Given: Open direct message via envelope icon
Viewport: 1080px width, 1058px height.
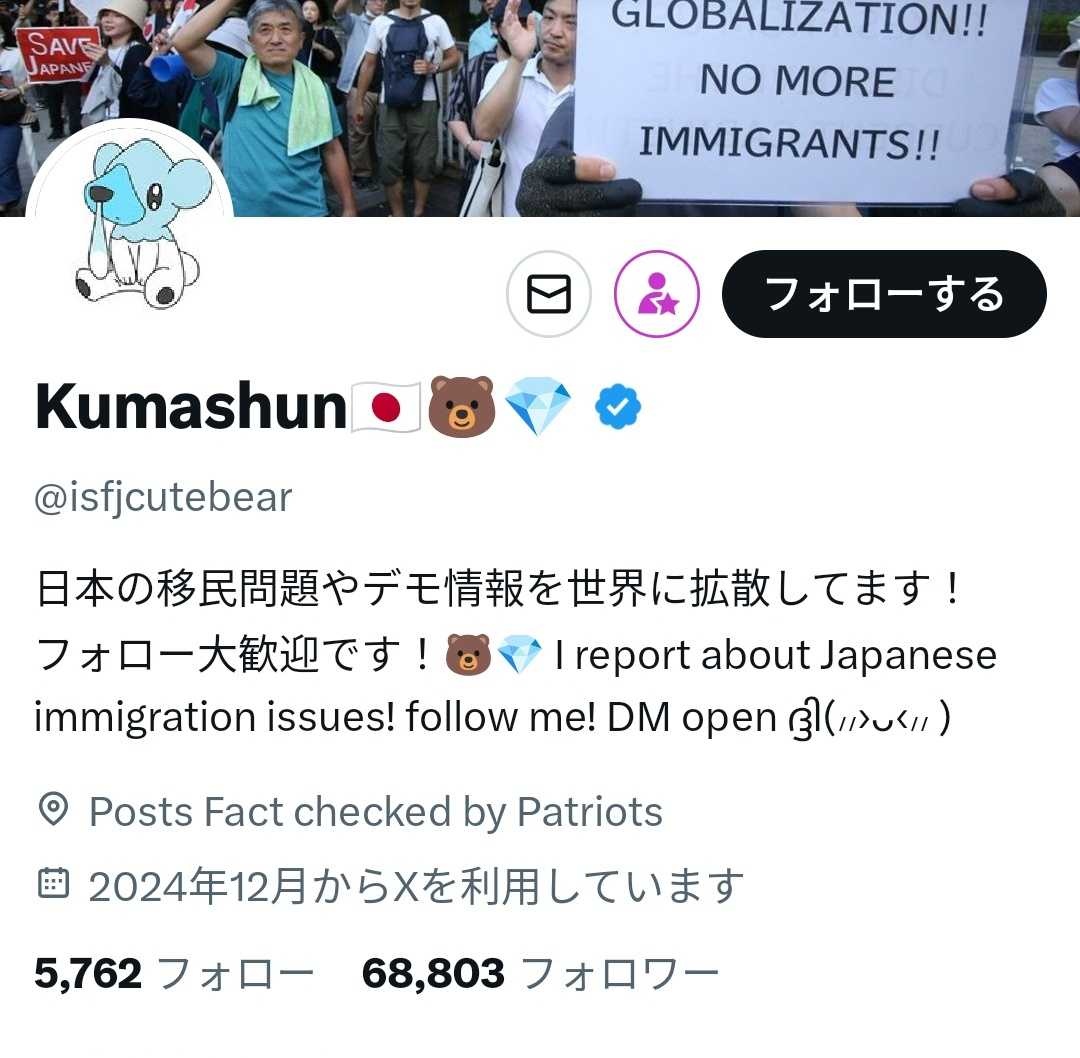Looking at the screenshot, I should coord(549,294).
